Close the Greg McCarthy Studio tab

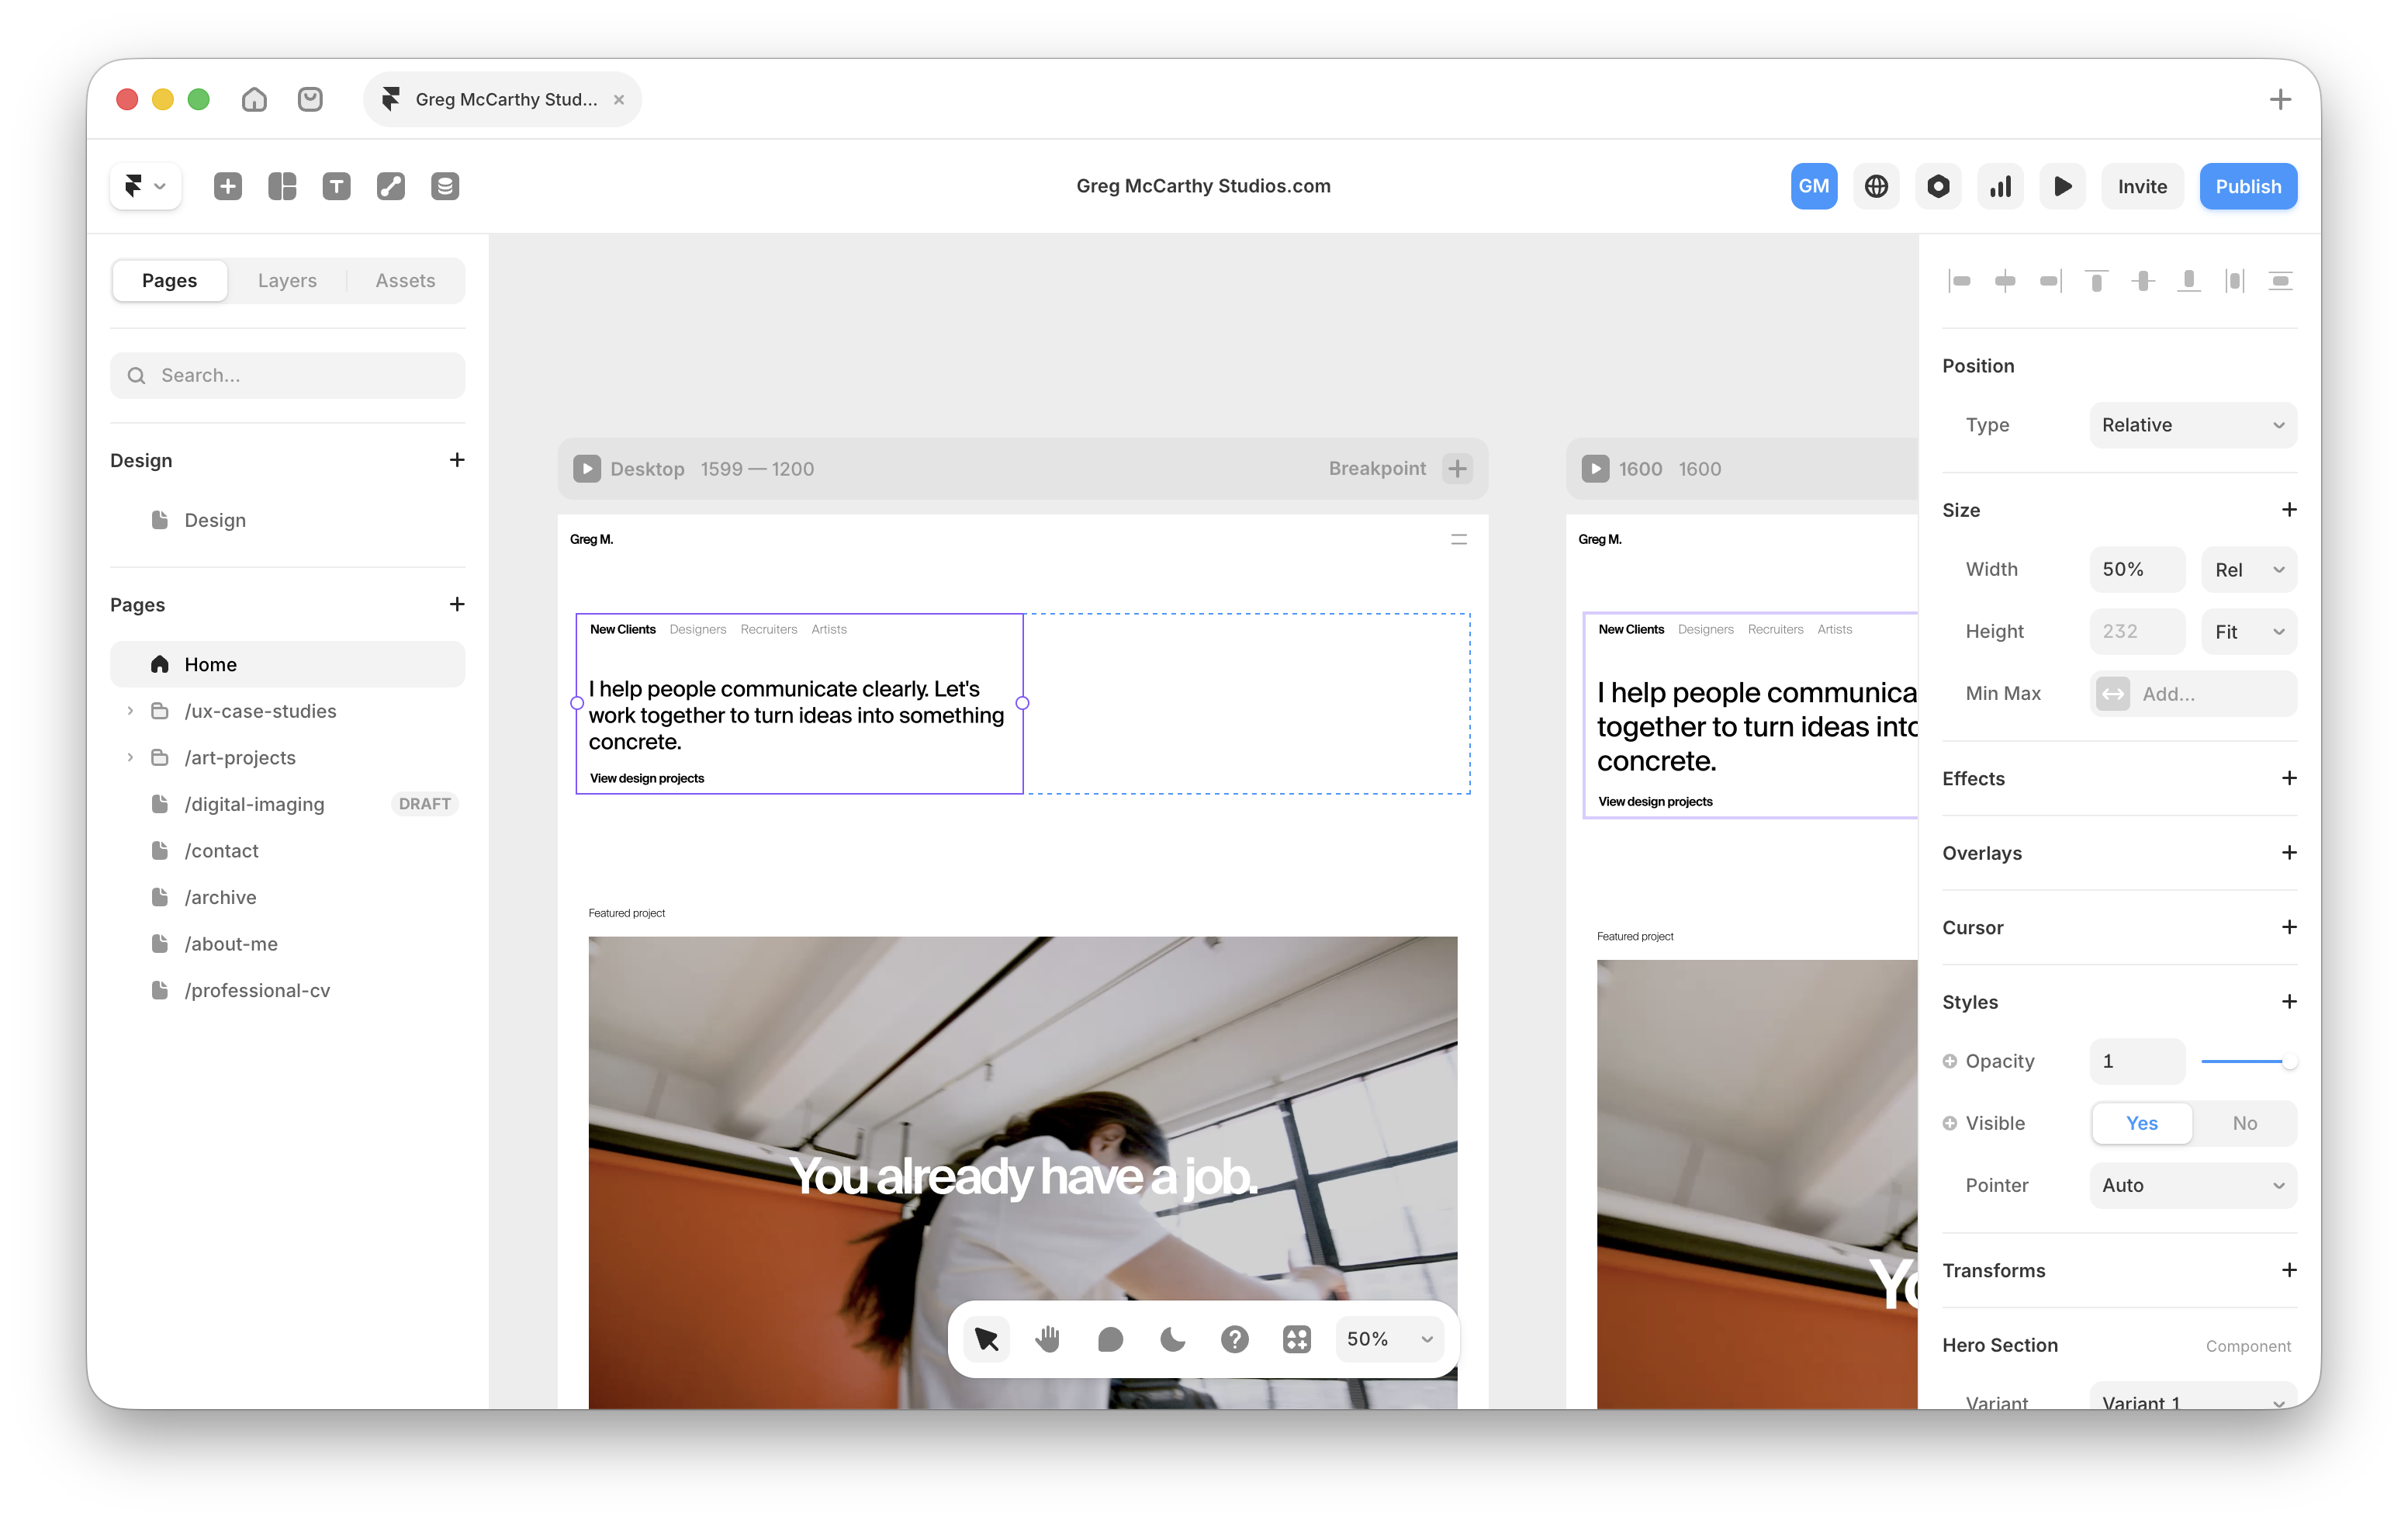pos(619,99)
